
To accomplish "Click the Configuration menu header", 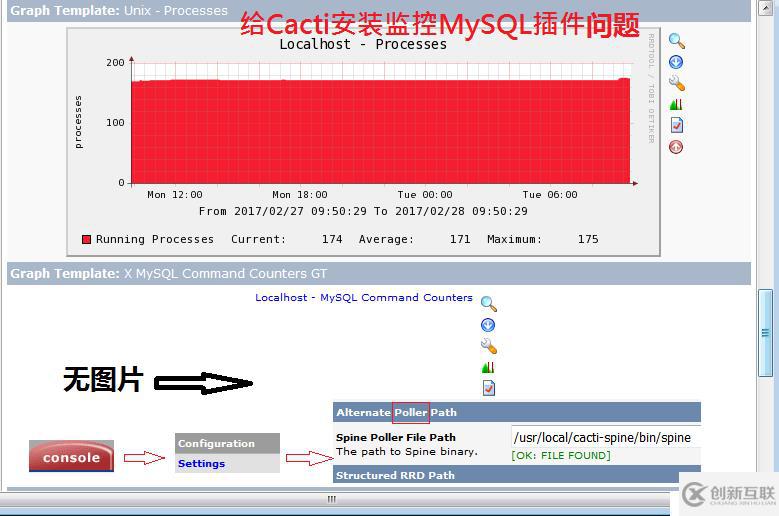I will tap(227, 443).
